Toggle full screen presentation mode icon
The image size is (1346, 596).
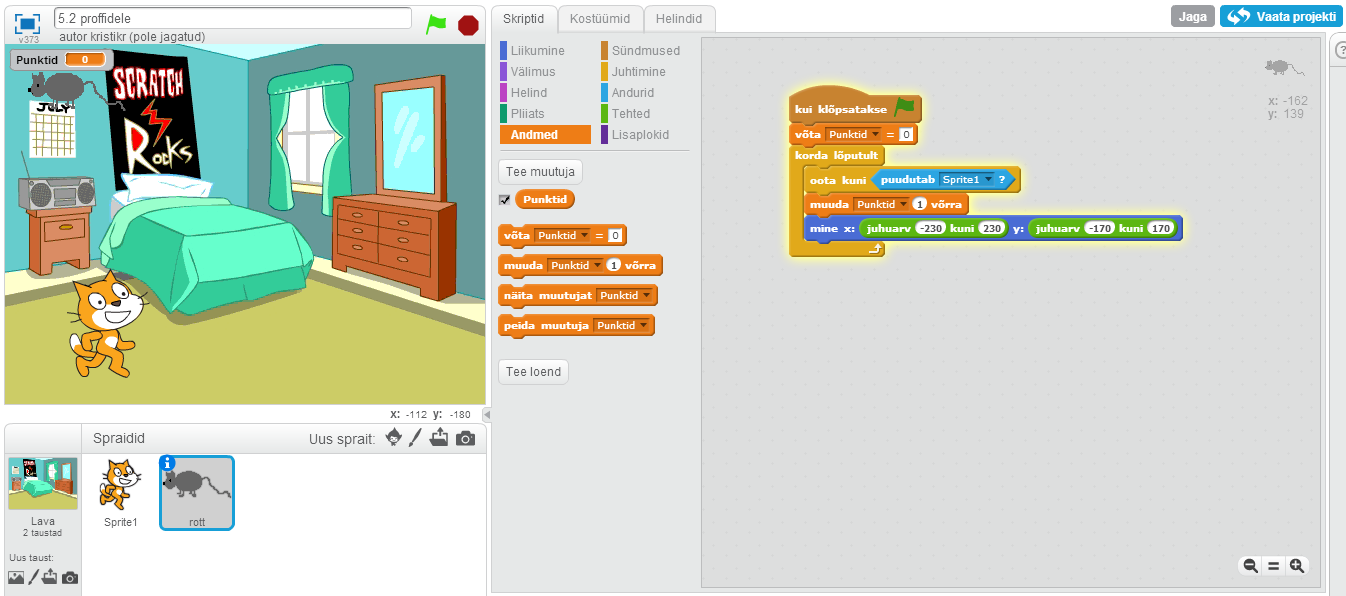pos(28,23)
